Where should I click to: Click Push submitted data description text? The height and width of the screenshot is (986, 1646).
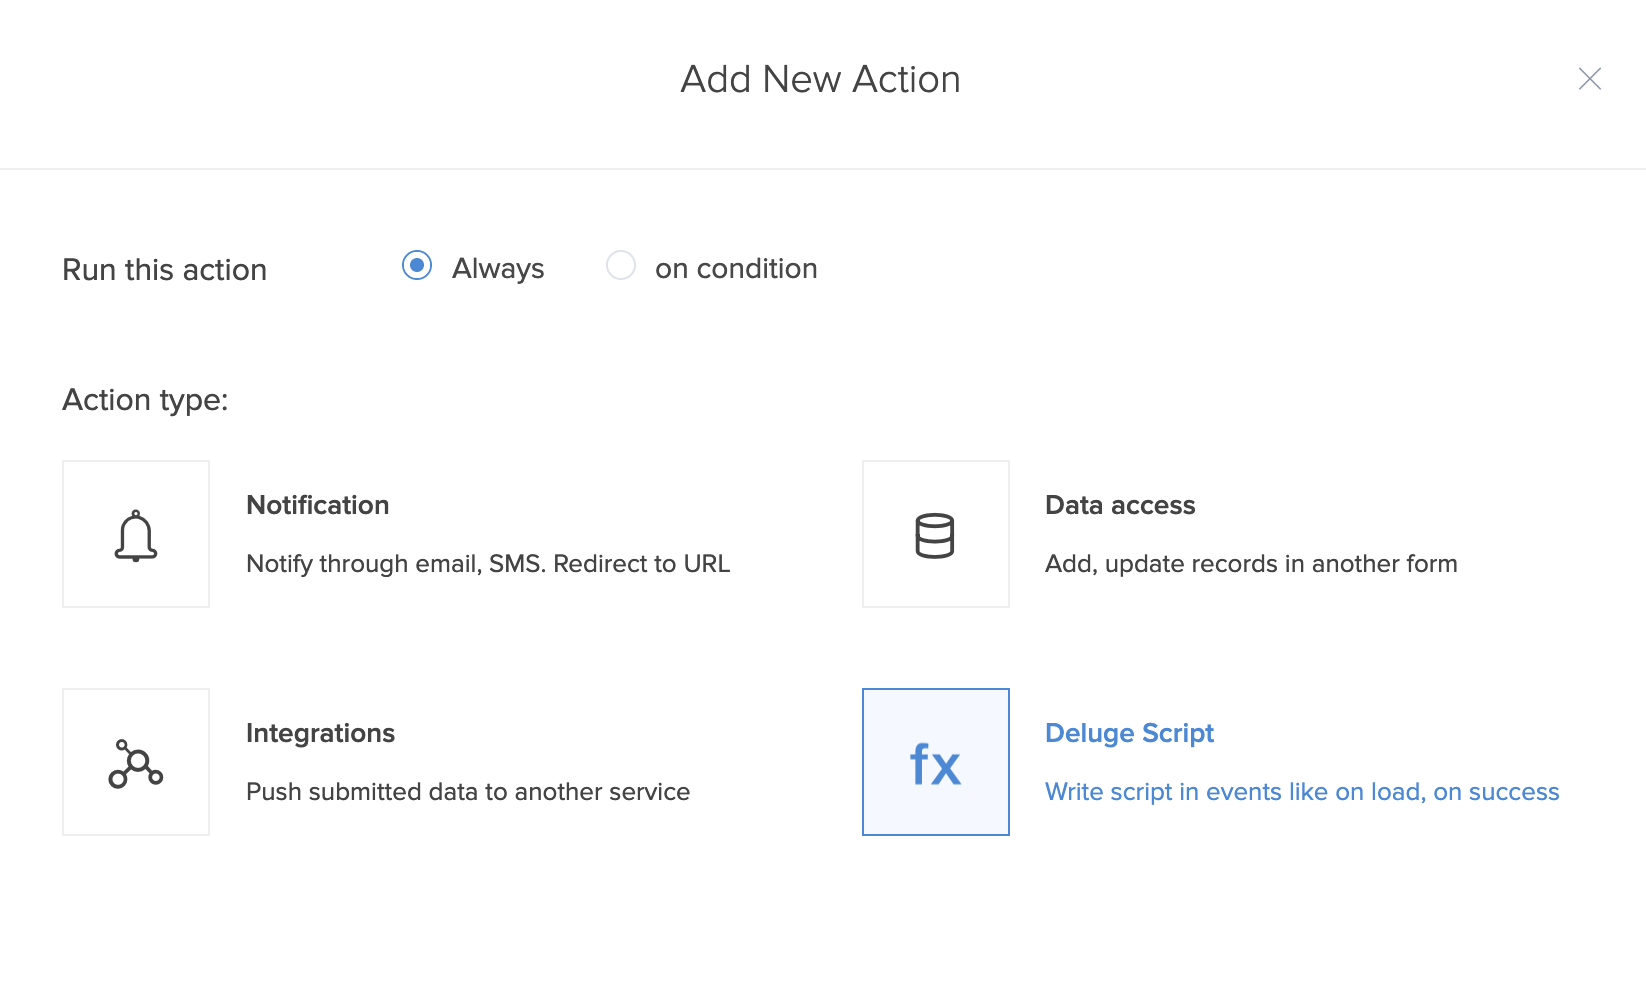[x=468, y=792]
